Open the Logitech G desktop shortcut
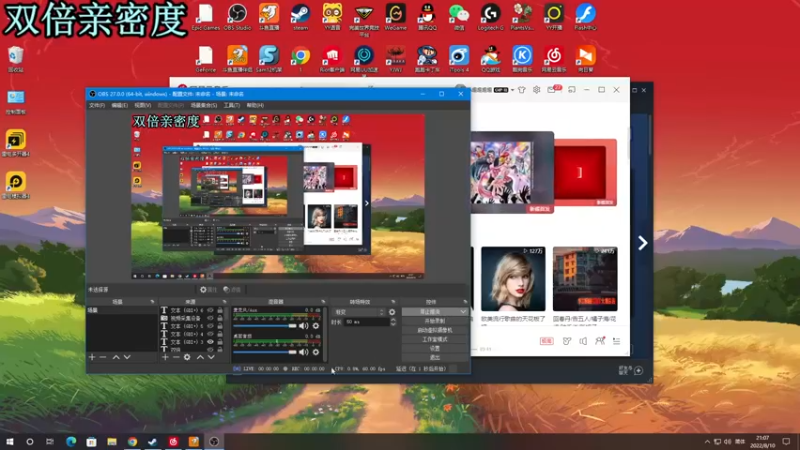800x450 pixels. click(x=490, y=17)
